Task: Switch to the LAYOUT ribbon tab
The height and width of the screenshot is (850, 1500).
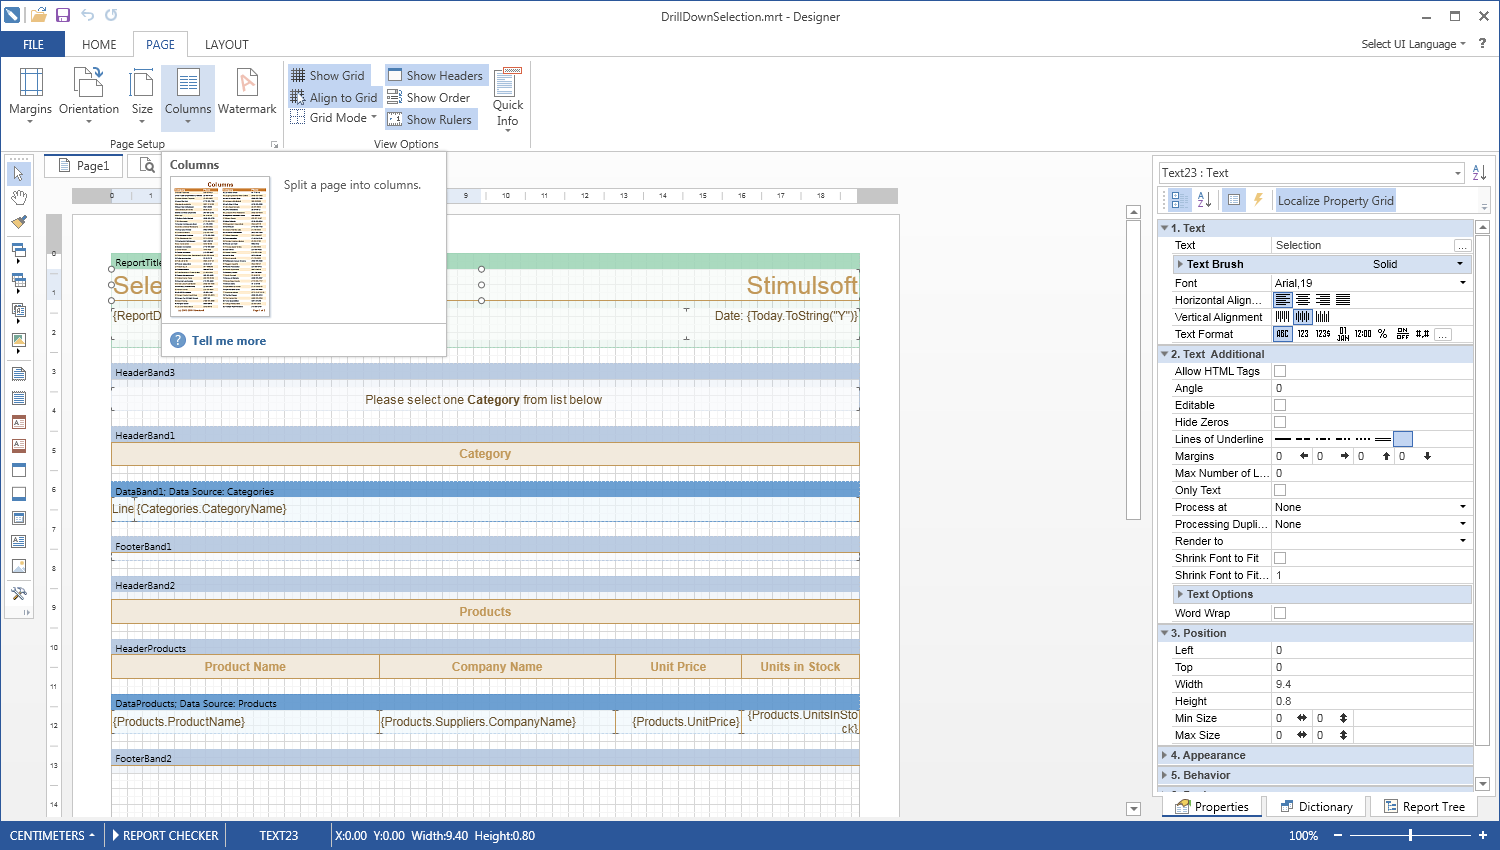Action: pos(227,44)
